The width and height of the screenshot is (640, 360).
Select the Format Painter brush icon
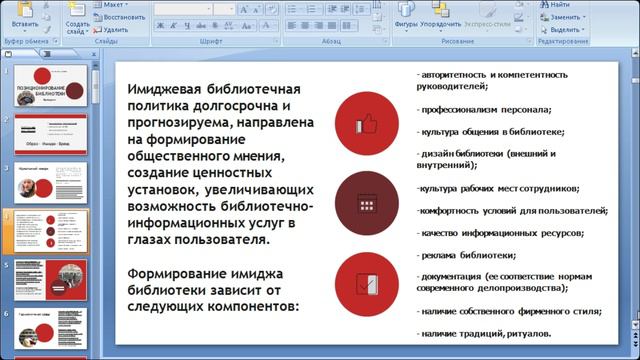46,29
